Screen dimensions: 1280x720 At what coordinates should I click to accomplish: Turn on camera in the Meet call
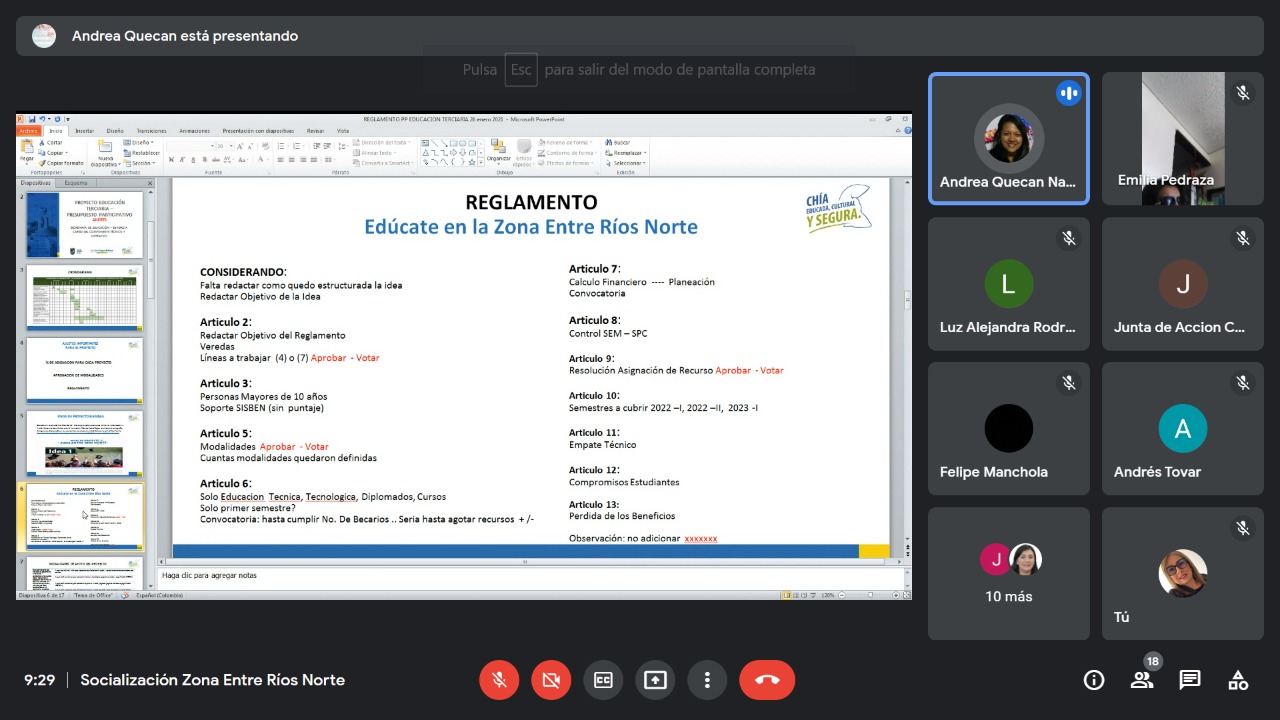pyautogui.click(x=551, y=680)
